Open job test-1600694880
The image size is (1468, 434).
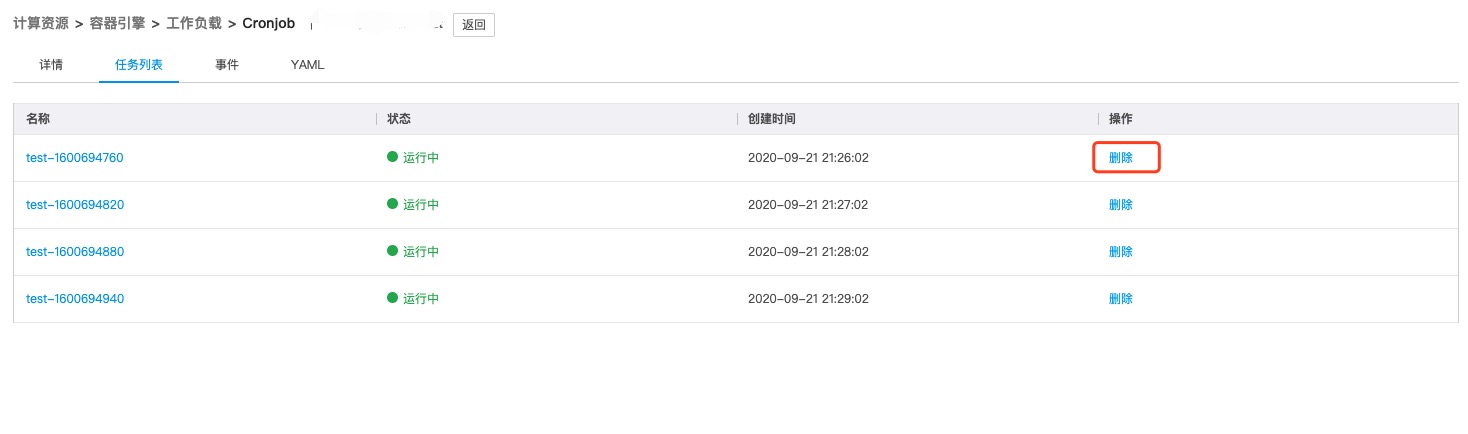pos(75,252)
